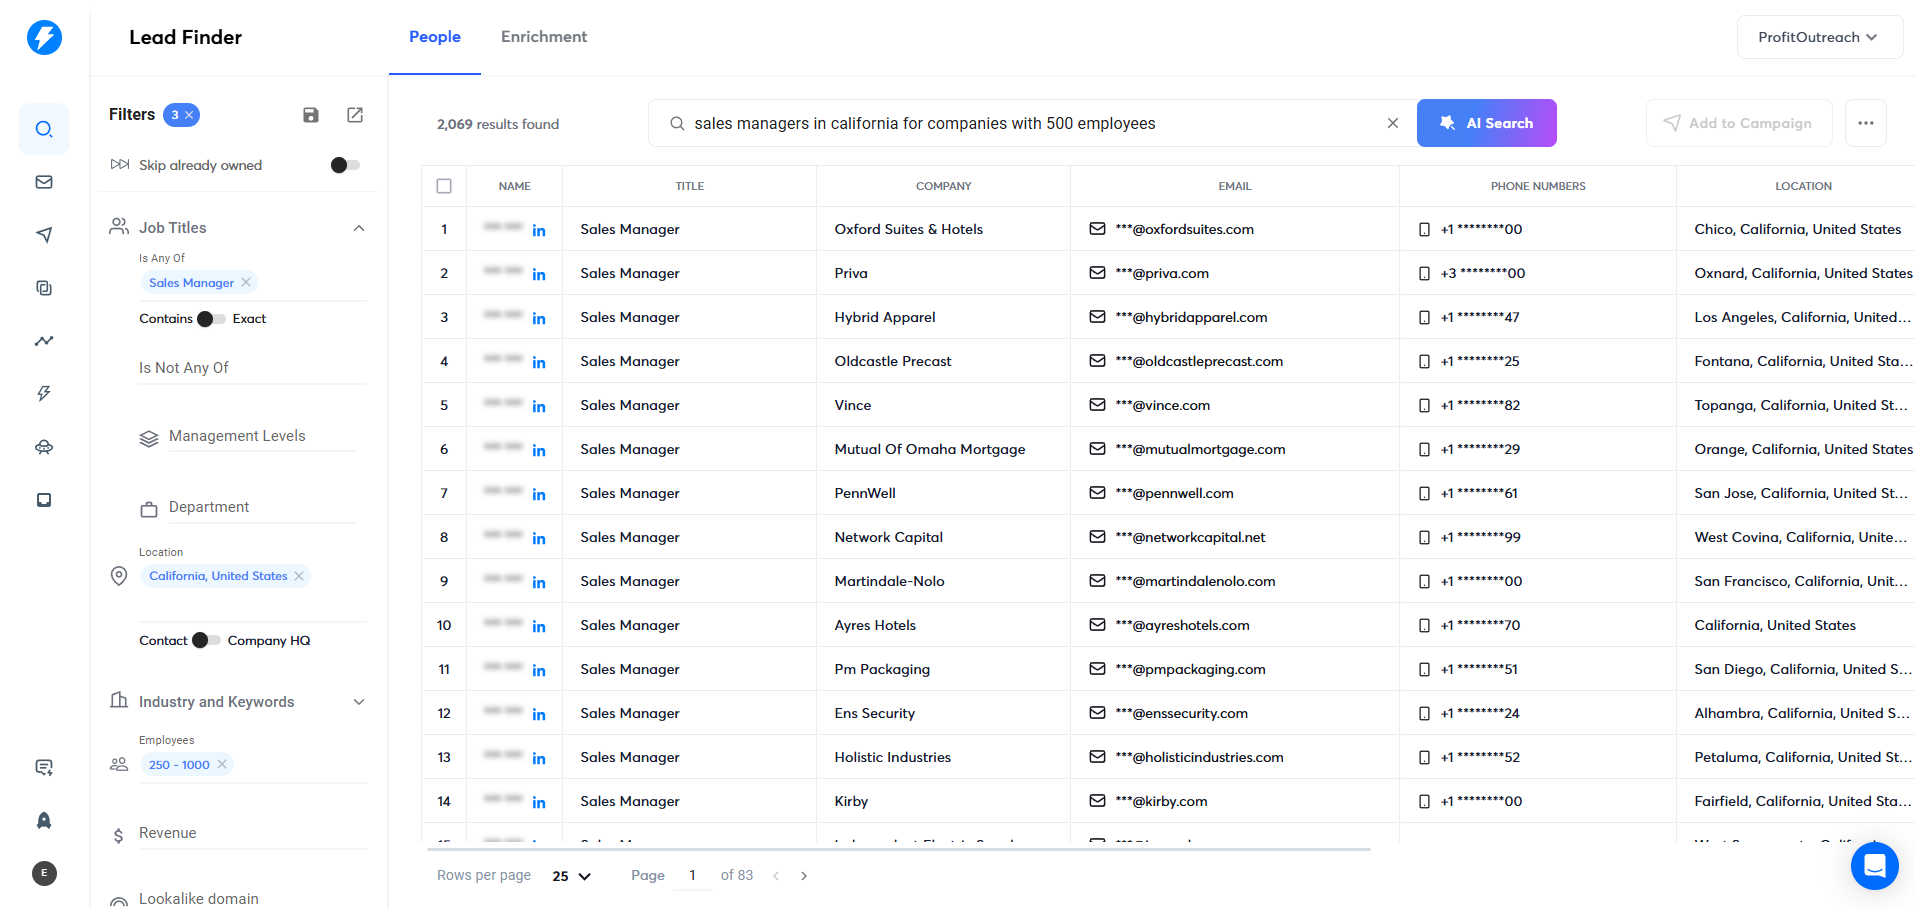Select the People tab
This screenshot has height=909, width=1915.
pyautogui.click(x=435, y=36)
